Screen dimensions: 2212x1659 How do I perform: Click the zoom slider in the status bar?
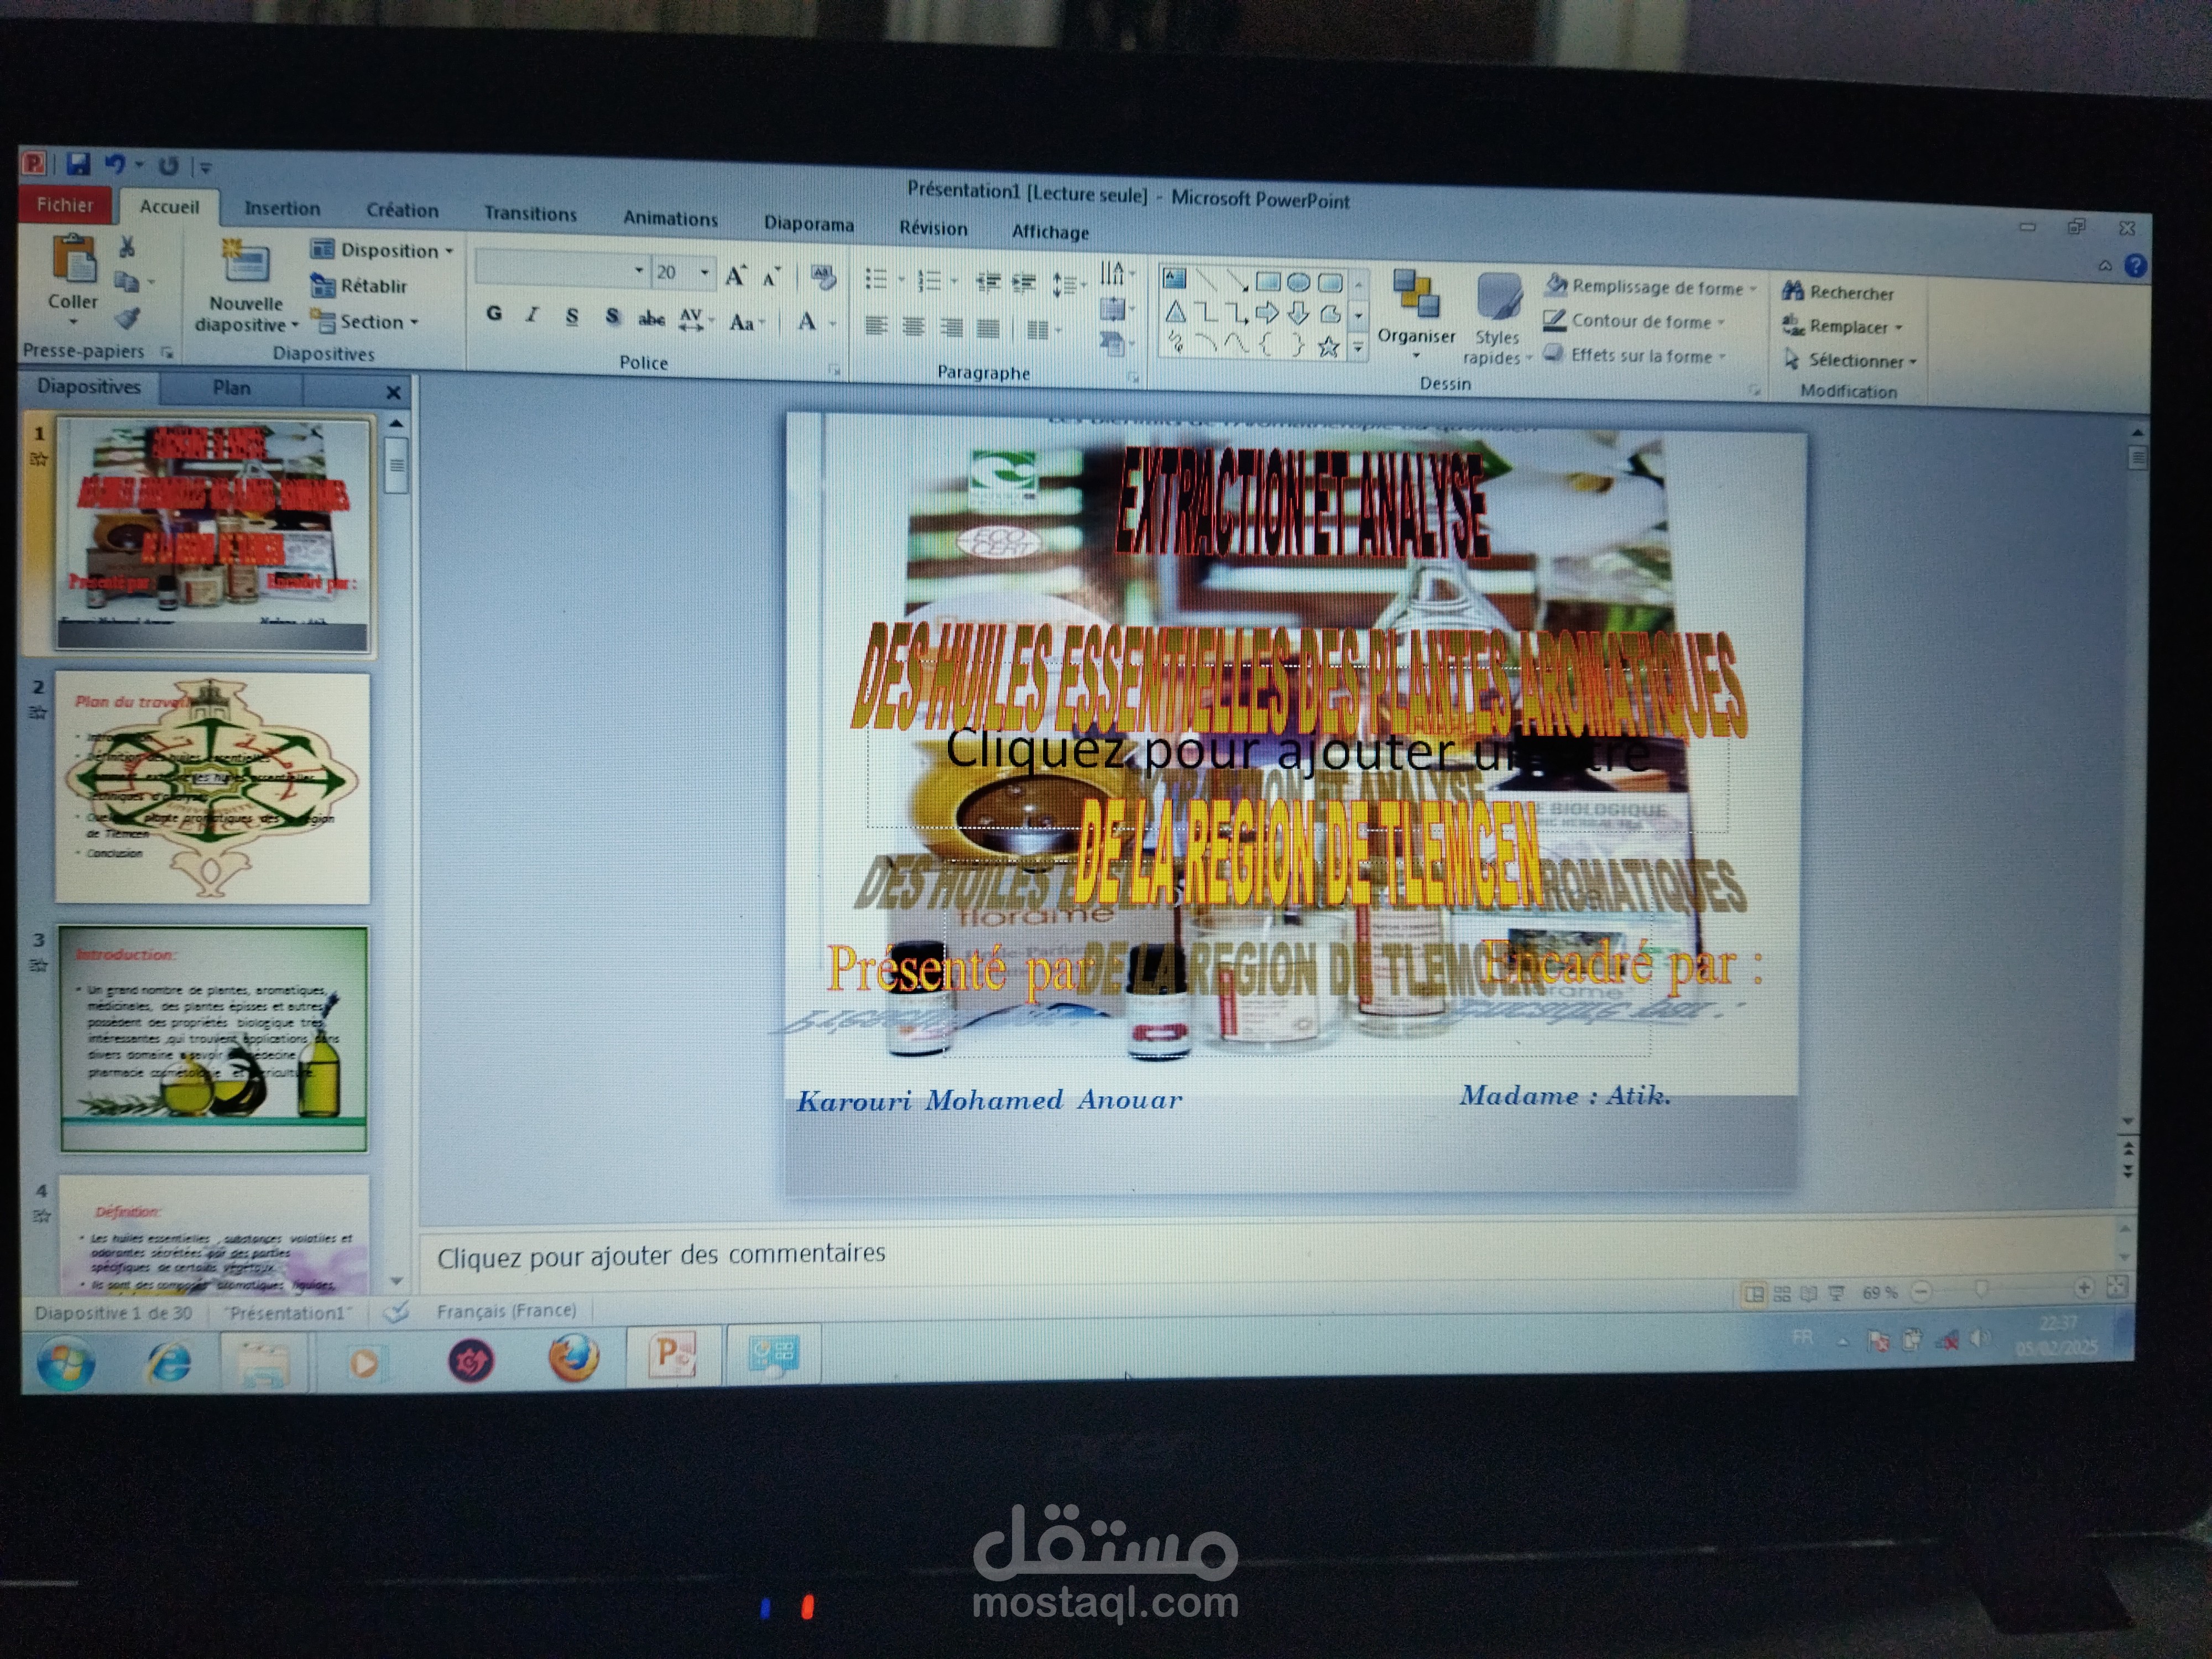pyautogui.click(x=1980, y=1289)
